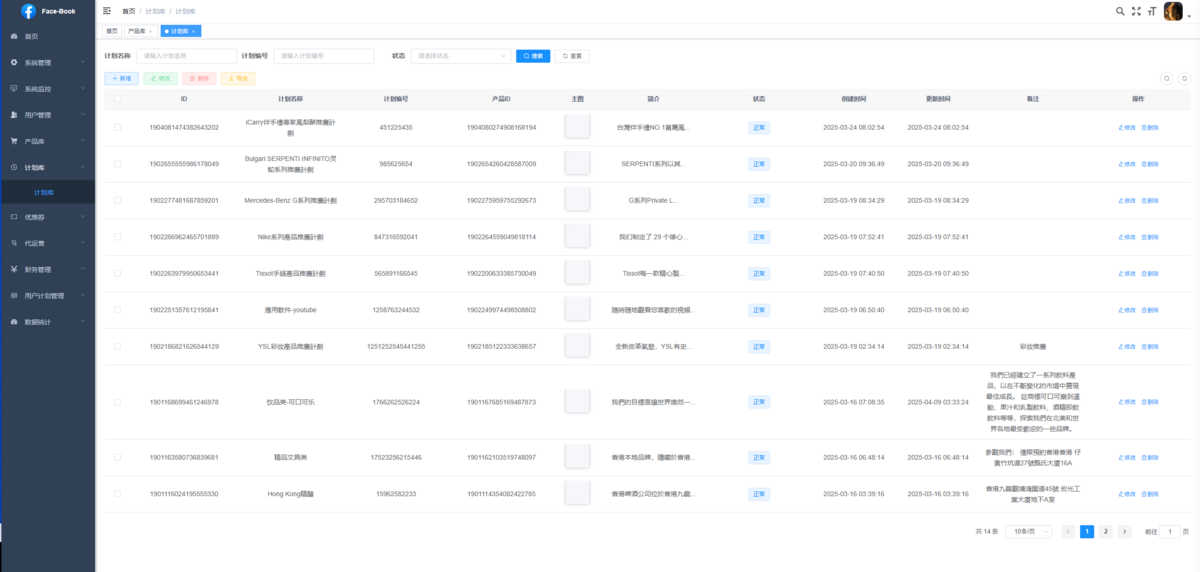Viewport: 1200px width, 572px height.
Task: Collapse the sidebar with the hamburger icon
Action: (x=107, y=11)
